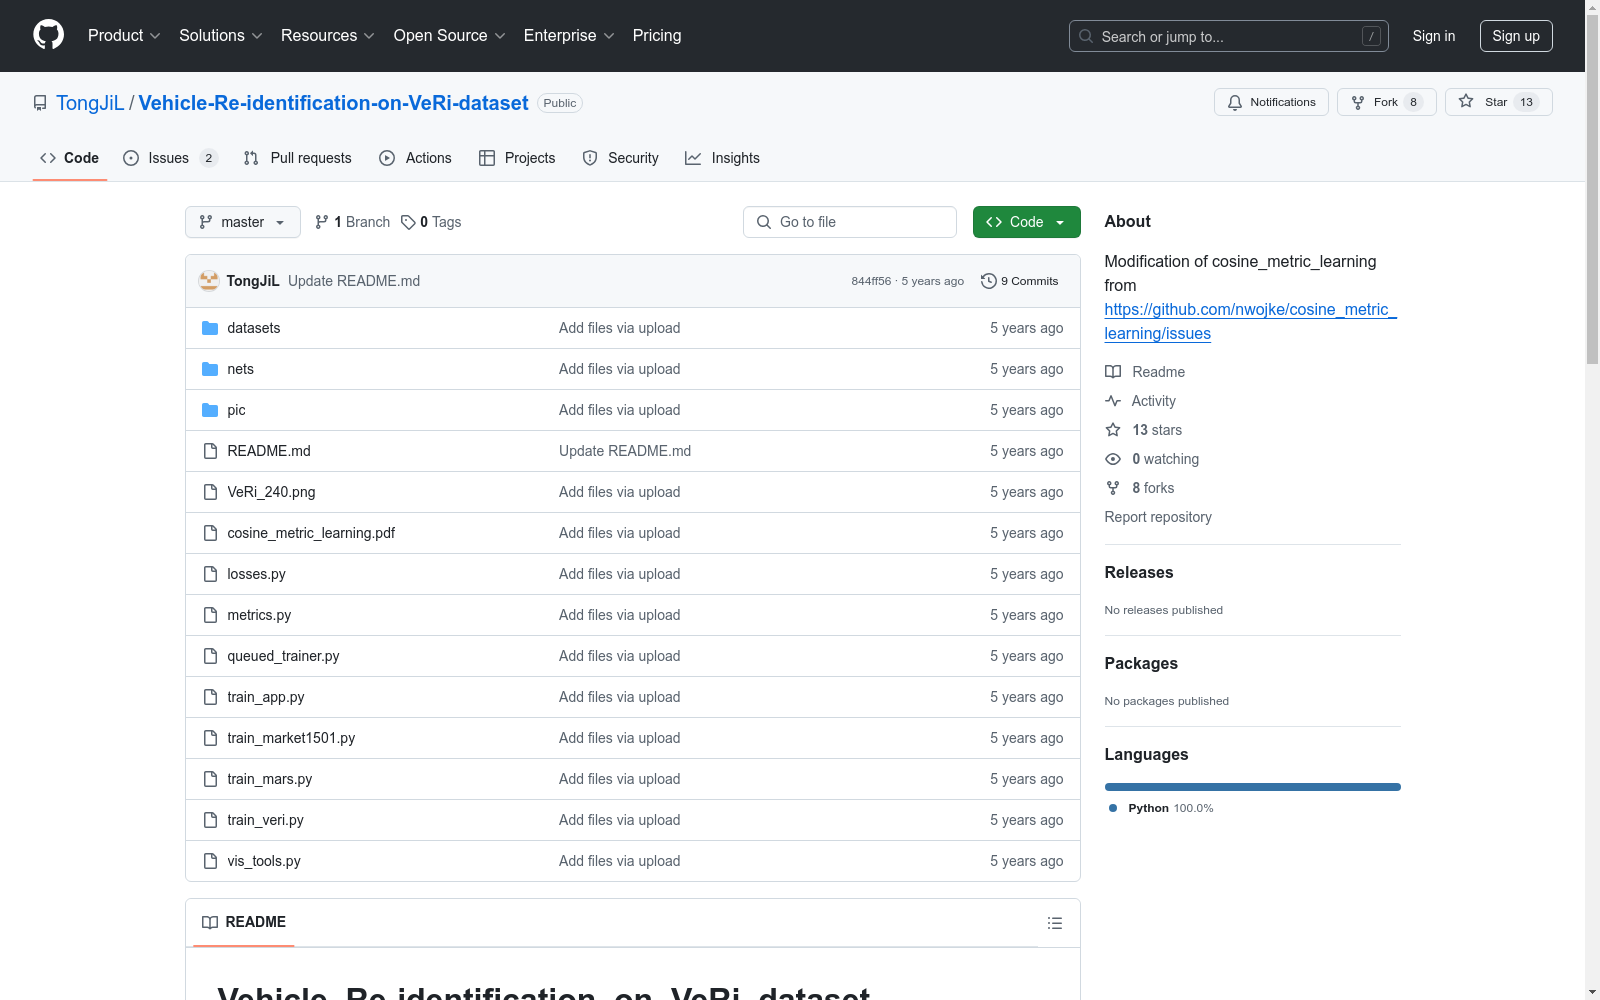
Task: Open the train_app.py file
Action: pyautogui.click(x=265, y=697)
